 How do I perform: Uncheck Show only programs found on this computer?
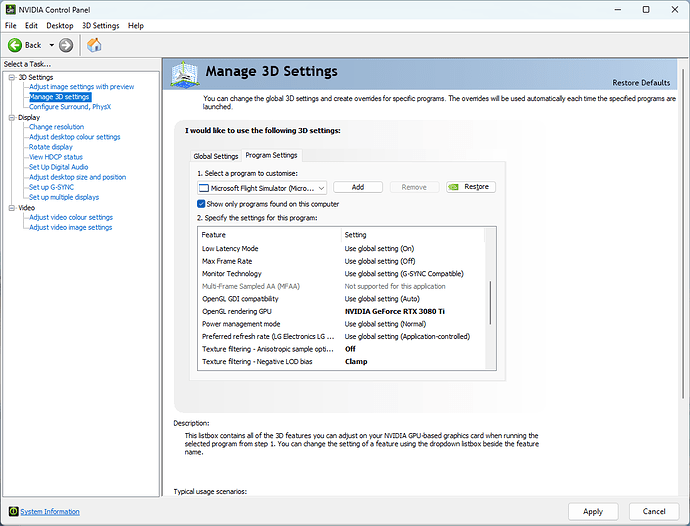202,203
